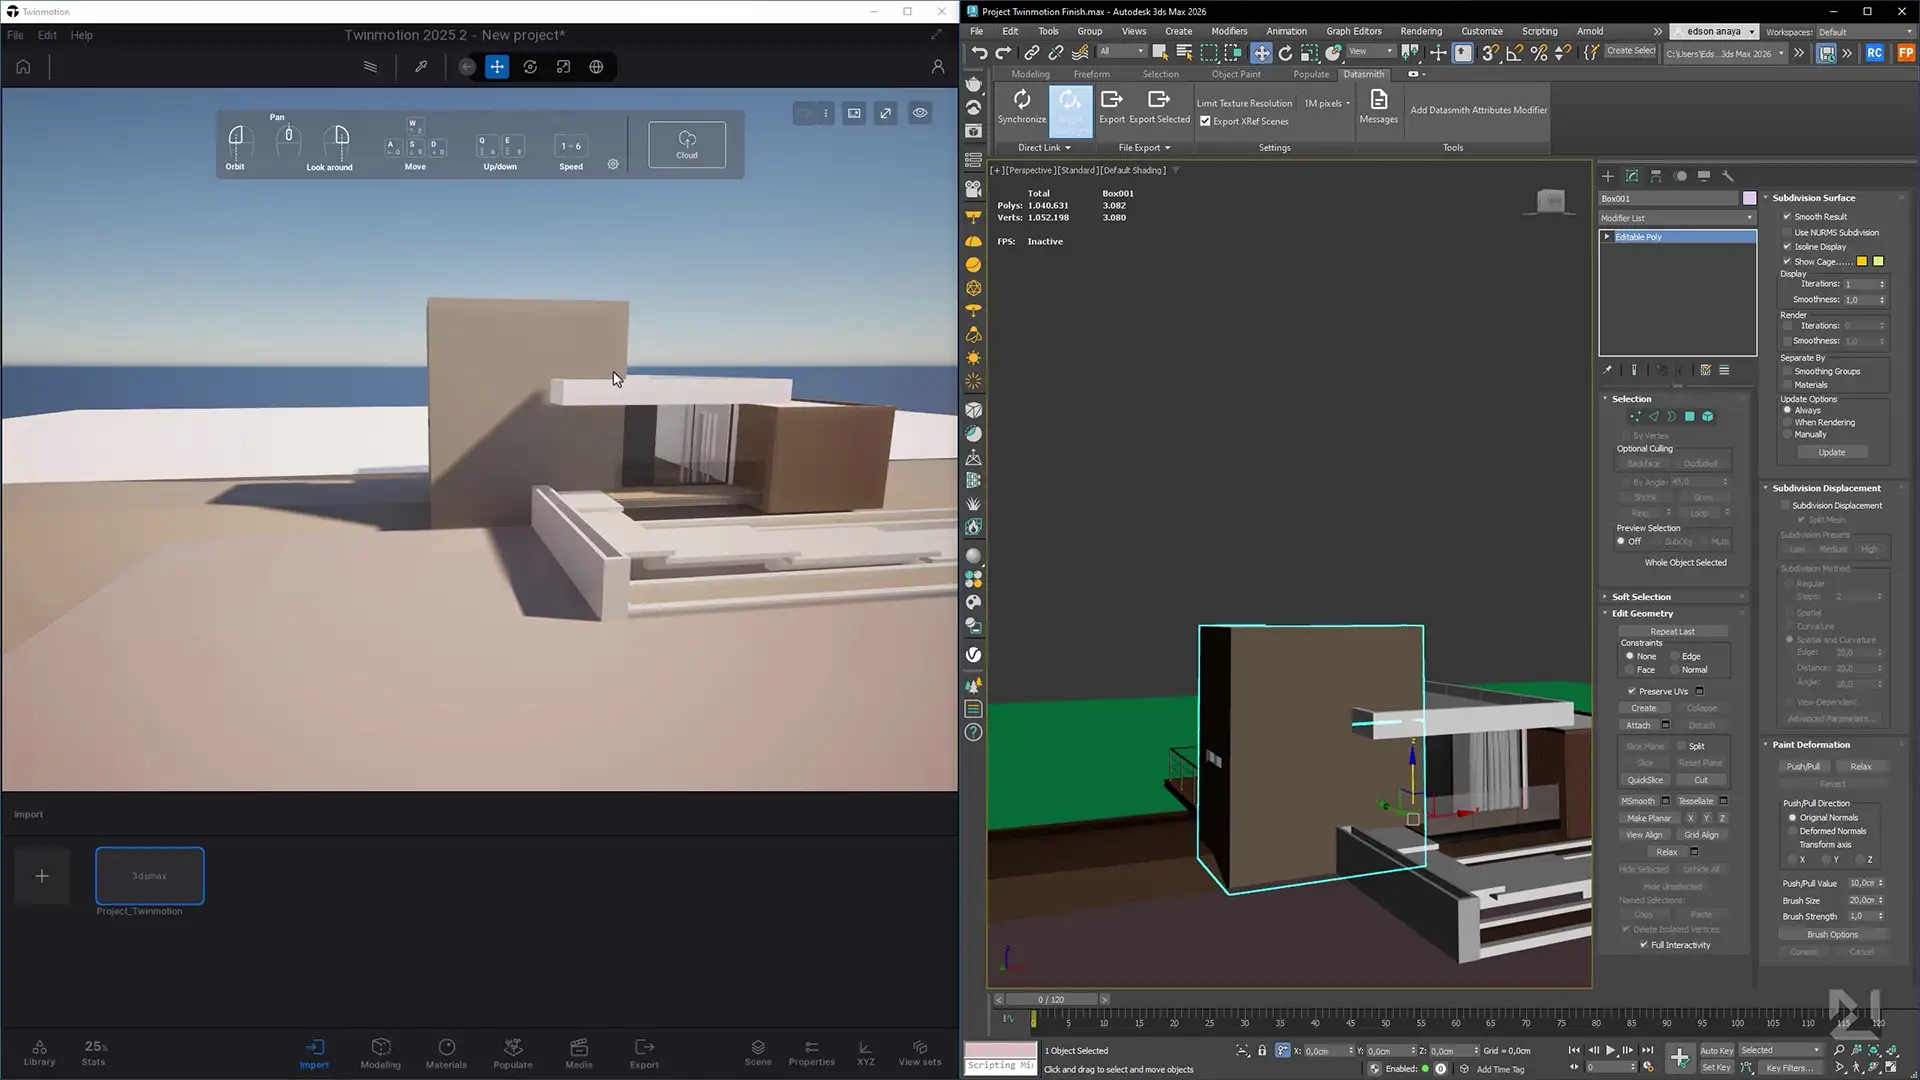The image size is (1920, 1080).
Task: Open the Modifier List dropdown
Action: [x=1677, y=218]
